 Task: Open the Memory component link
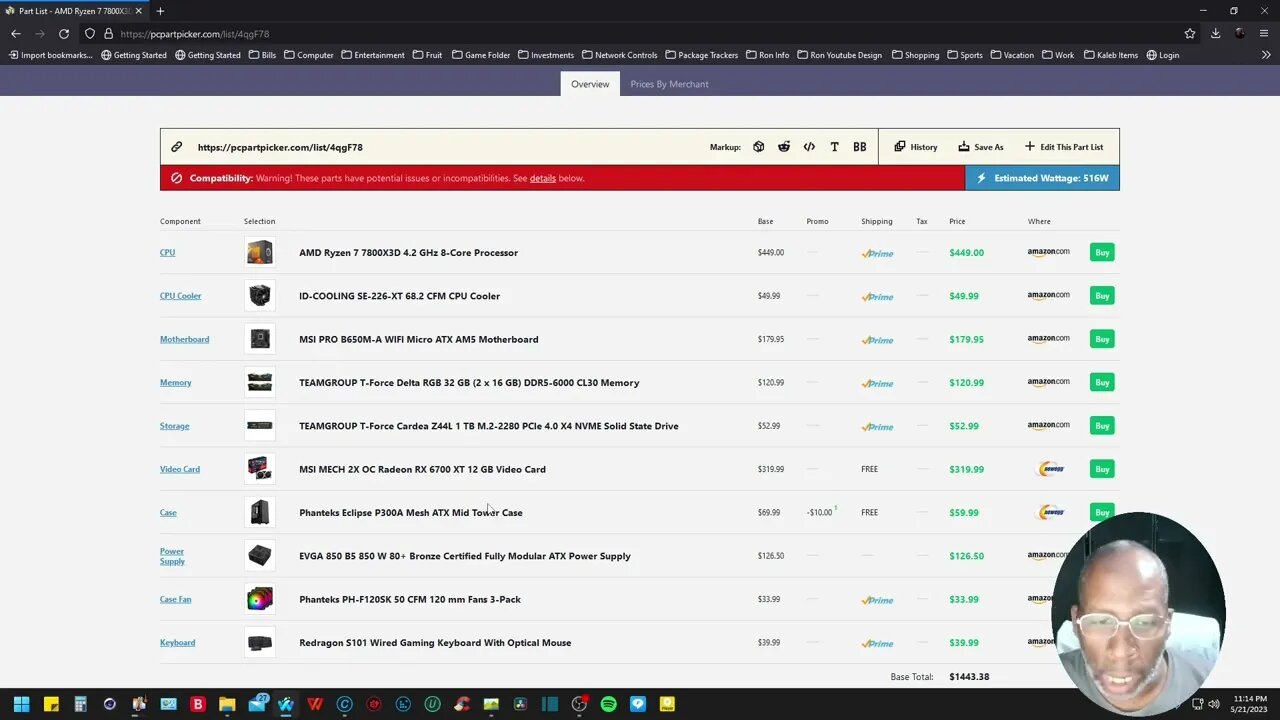[x=175, y=383]
